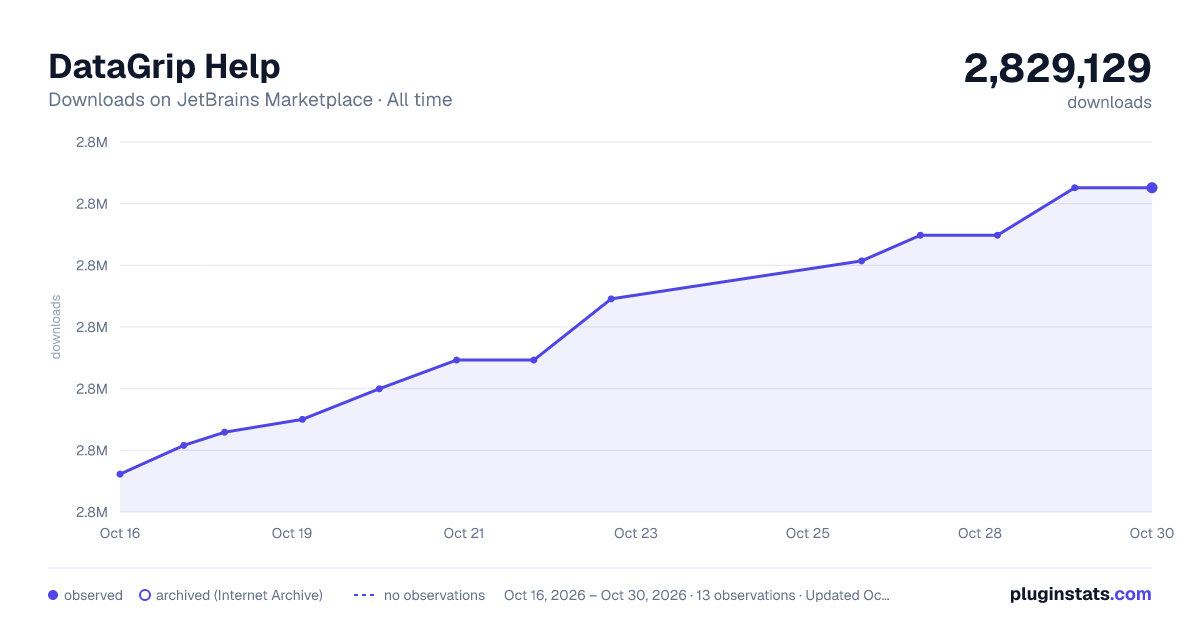The width and height of the screenshot is (1200, 630).
Task: Click the 'downloads' caption under the total
Action: pos(1109,102)
